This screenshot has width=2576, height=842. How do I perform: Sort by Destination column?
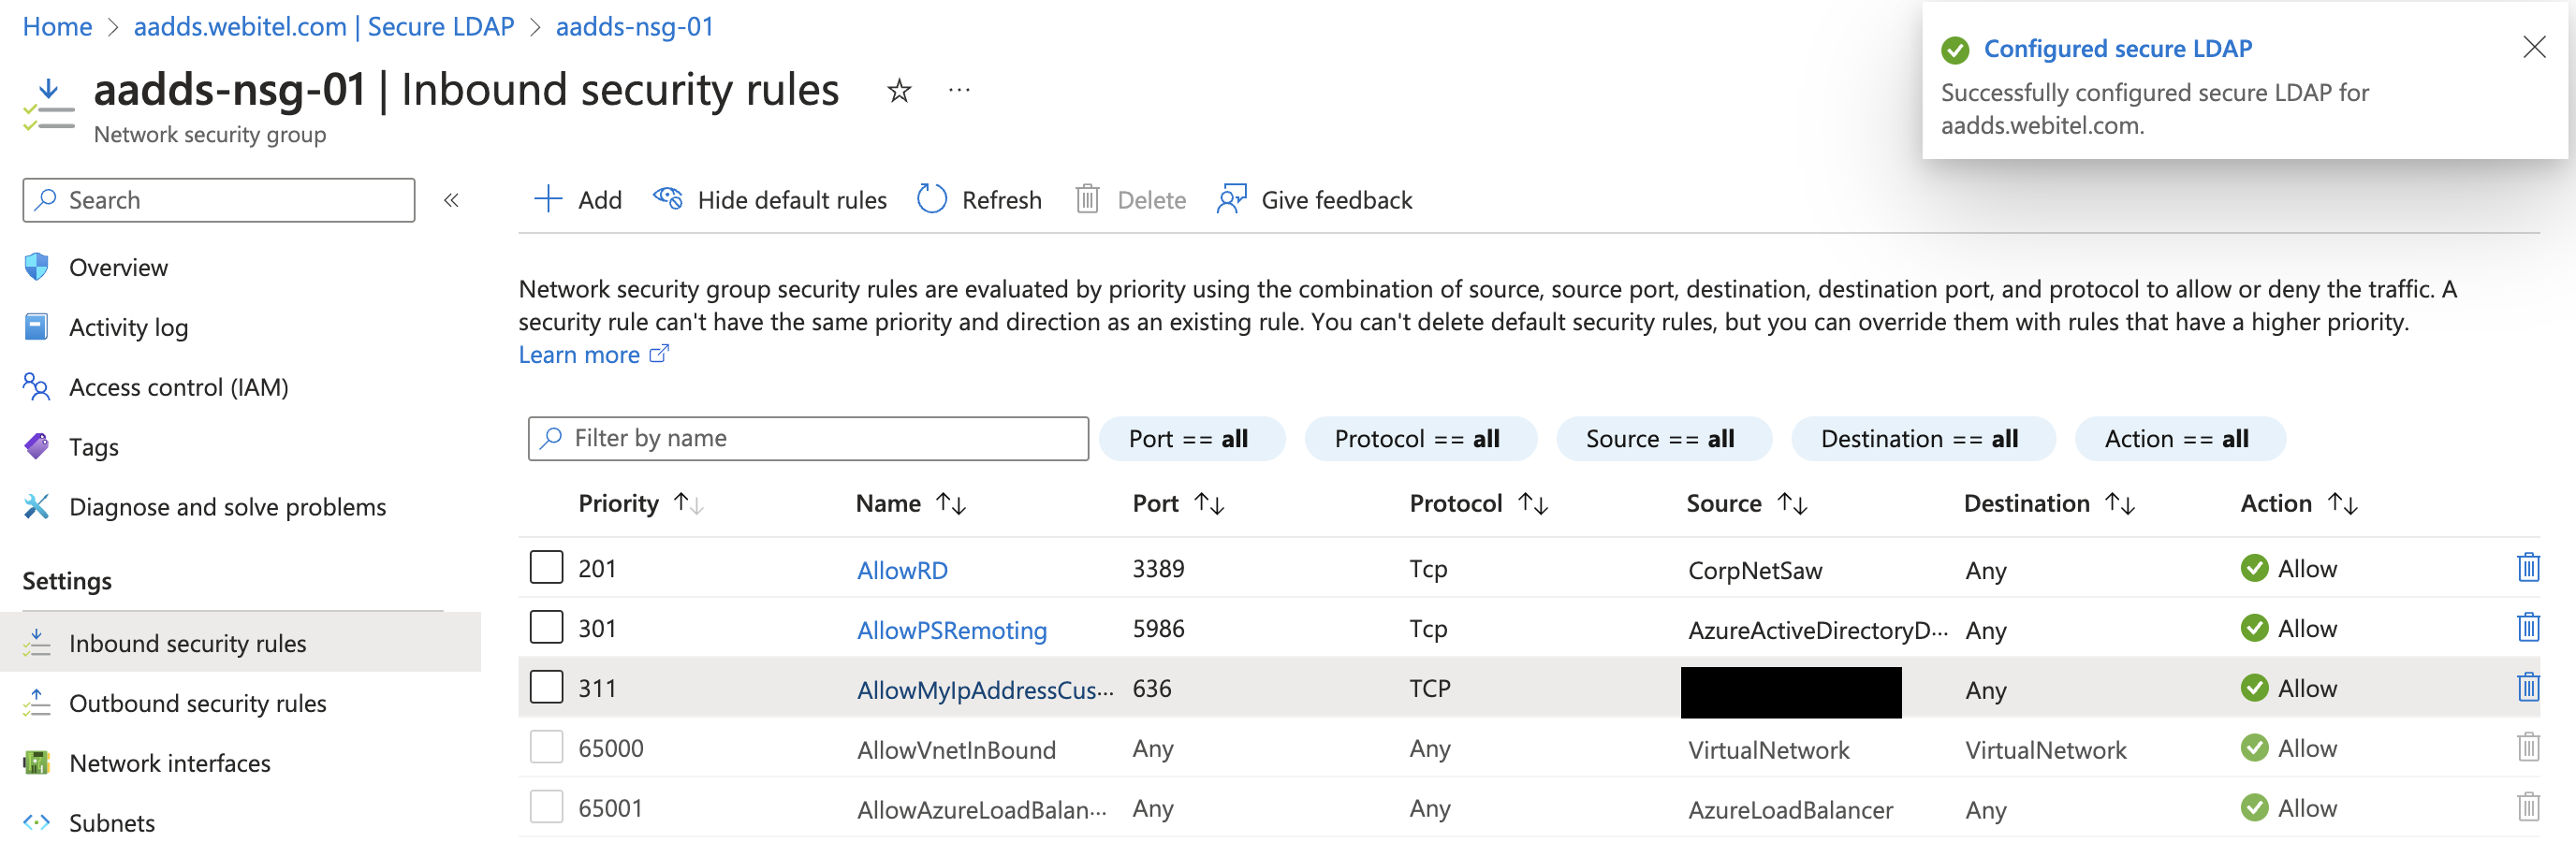point(2049,504)
